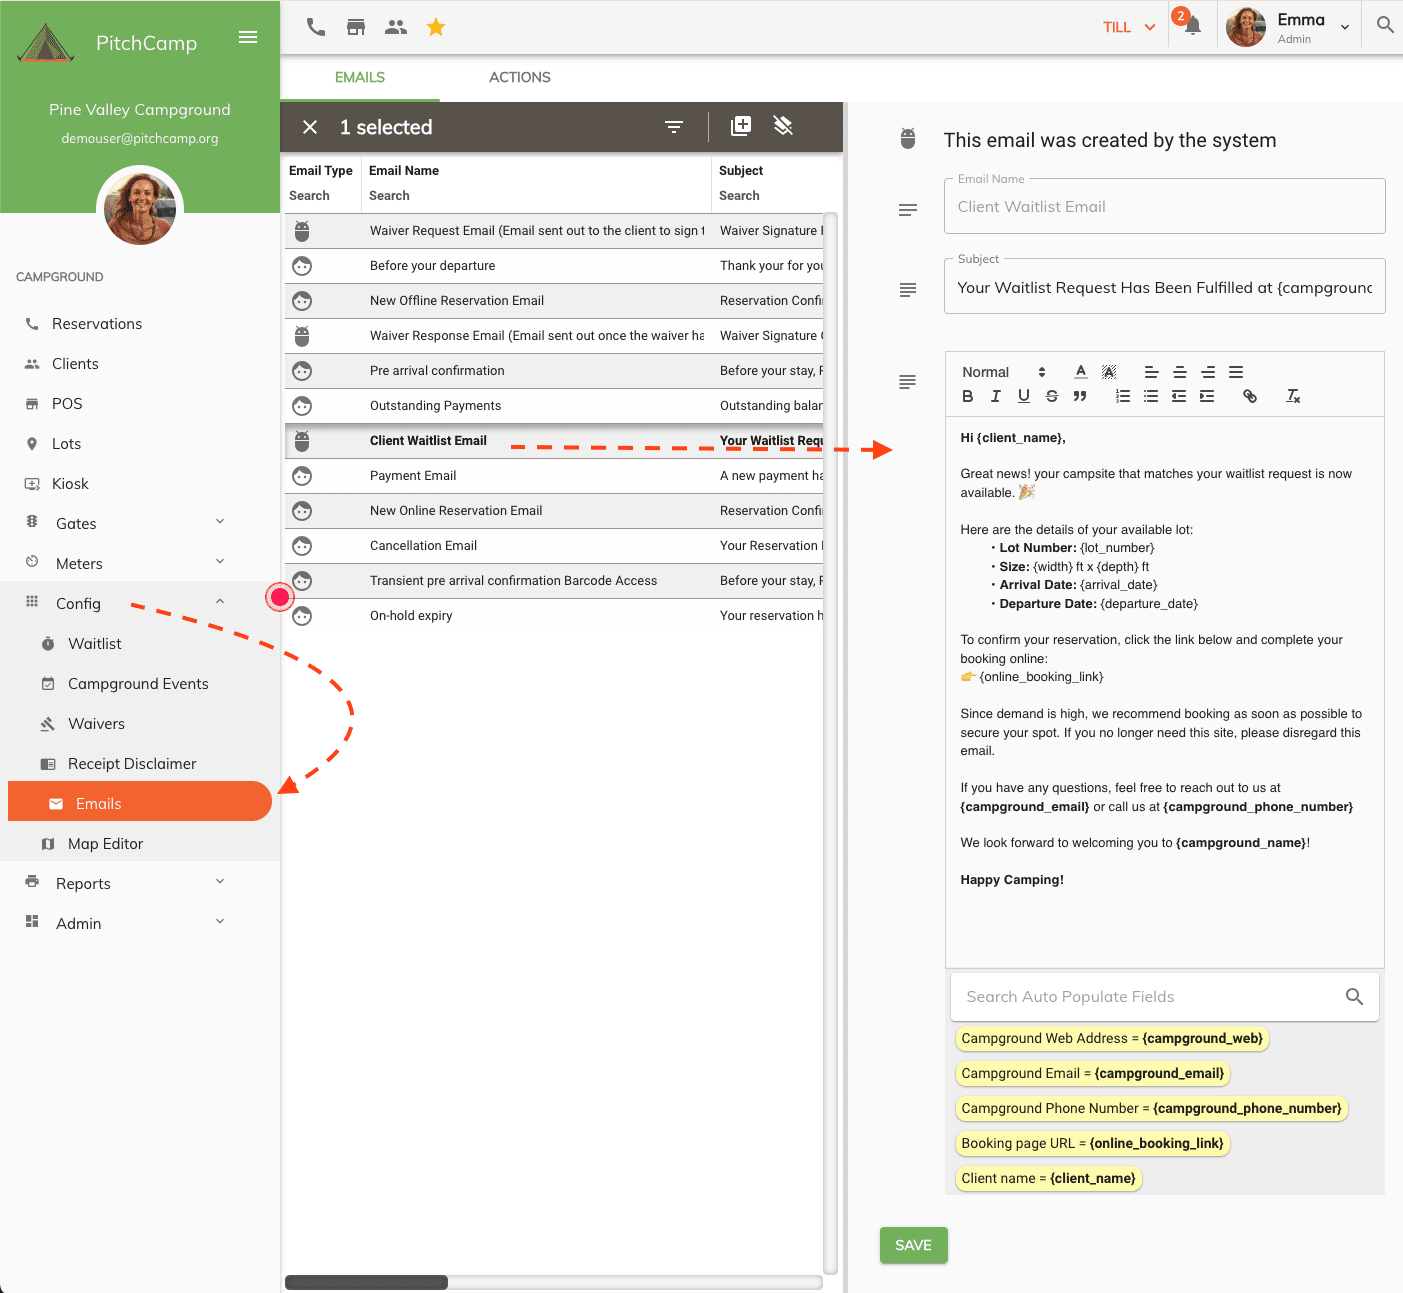Open the text color picker
Image resolution: width=1403 pixels, height=1293 pixels.
pos(1081,371)
